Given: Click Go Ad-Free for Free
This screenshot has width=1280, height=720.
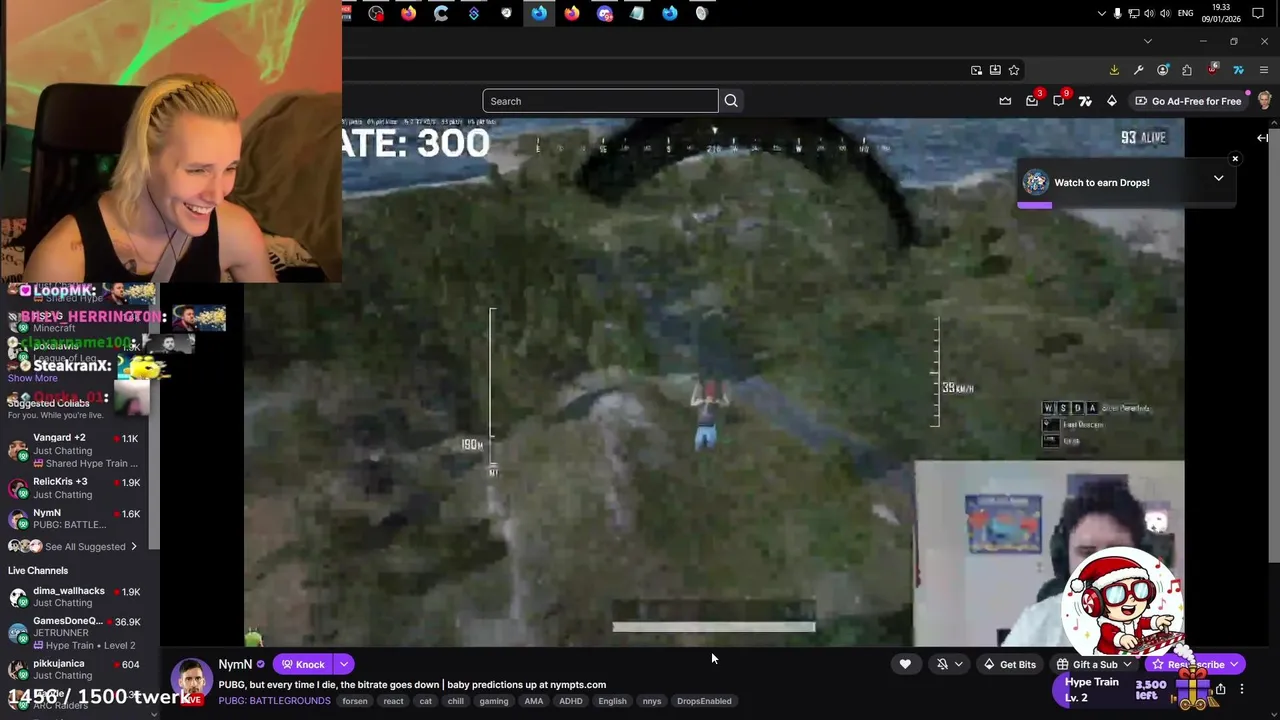Looking at the screenshot, I should [1188, 101].
